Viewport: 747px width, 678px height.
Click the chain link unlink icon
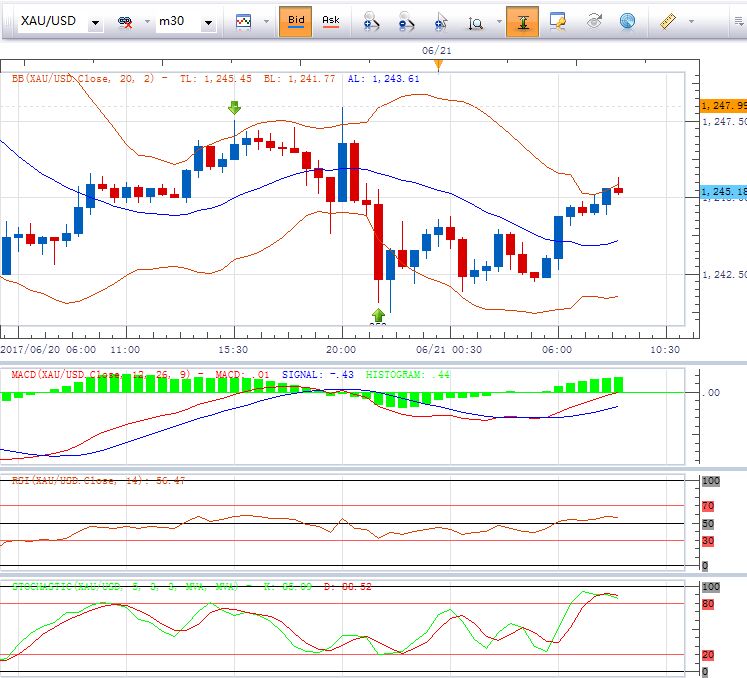[x=126, y=21]
